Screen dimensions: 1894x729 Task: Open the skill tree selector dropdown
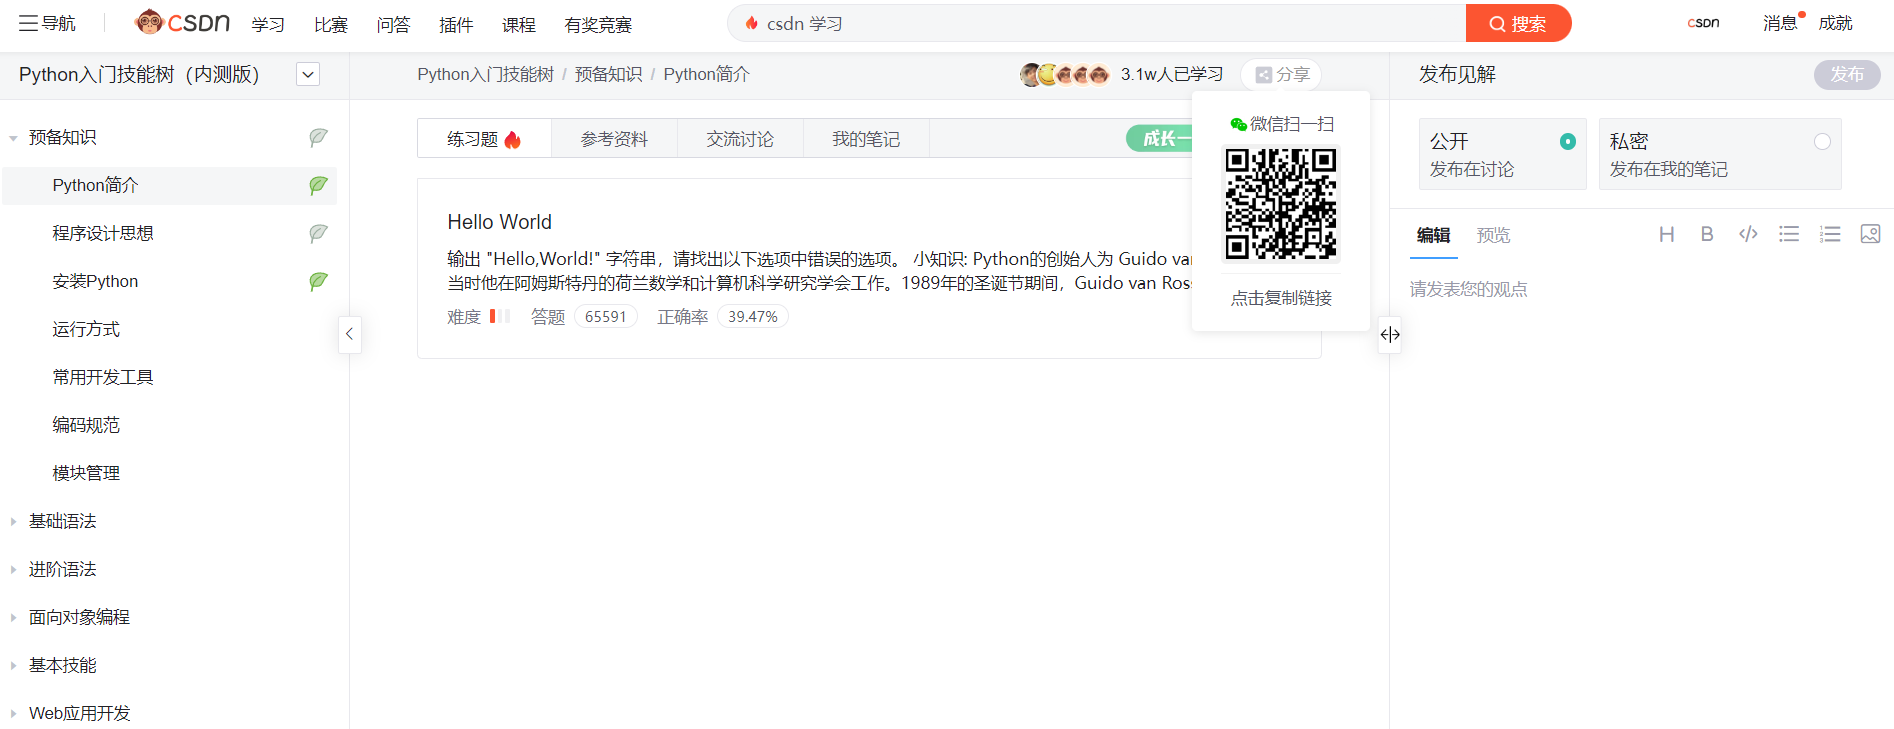[308, 74]
